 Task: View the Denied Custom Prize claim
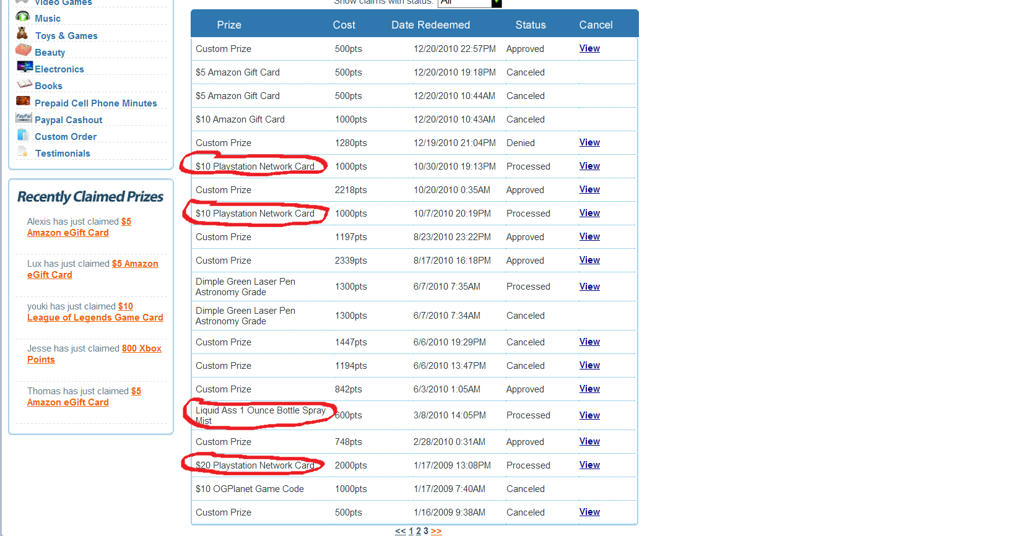pos(589,143)
